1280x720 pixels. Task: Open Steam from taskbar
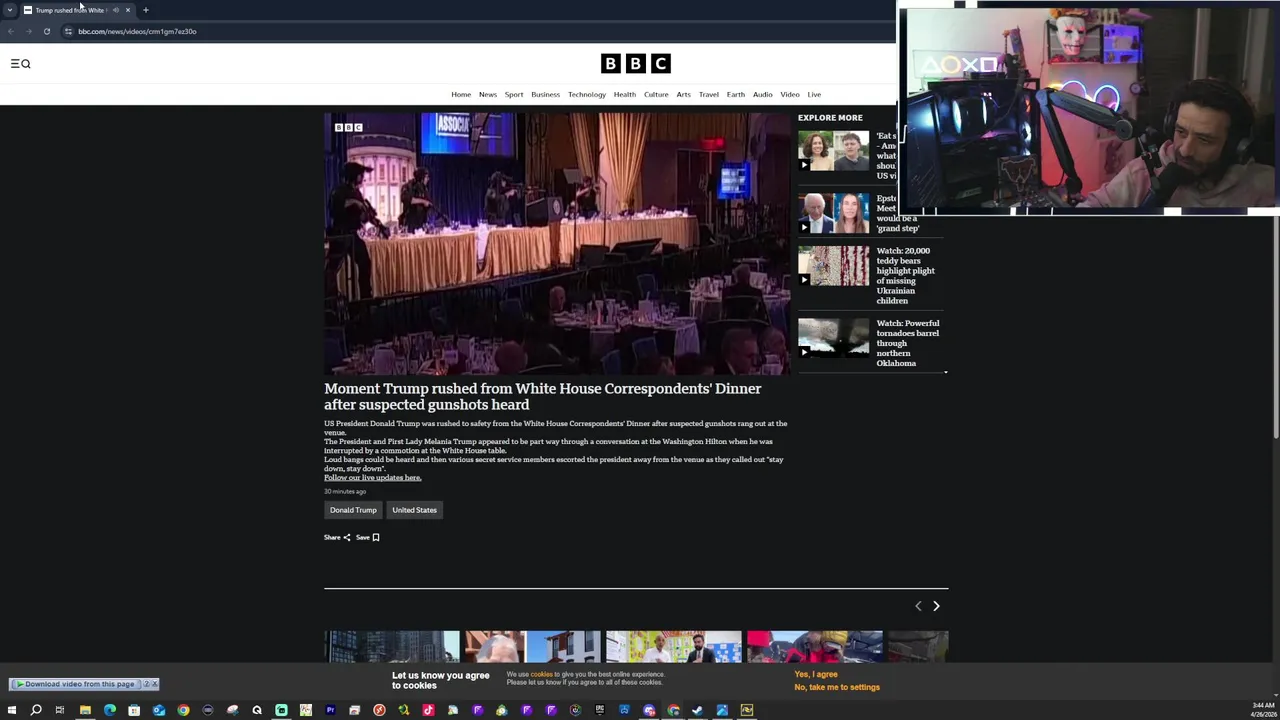(698, 710)
